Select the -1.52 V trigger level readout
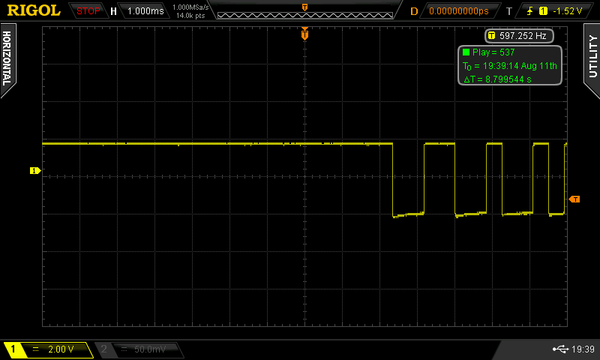Screen dimensions: 600x360 567,11
